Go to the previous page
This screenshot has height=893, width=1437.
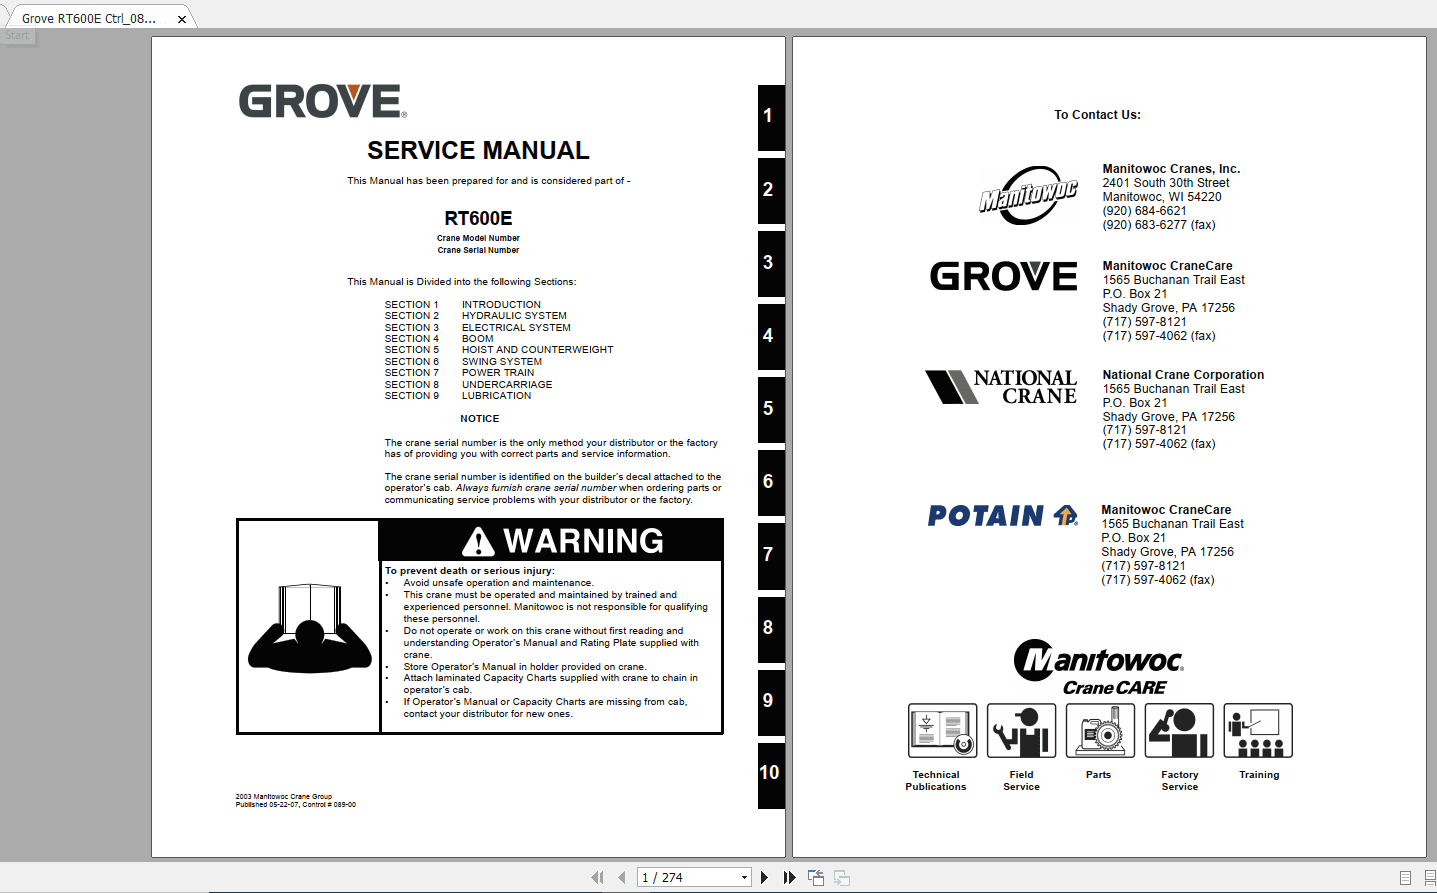coord(623,877)
